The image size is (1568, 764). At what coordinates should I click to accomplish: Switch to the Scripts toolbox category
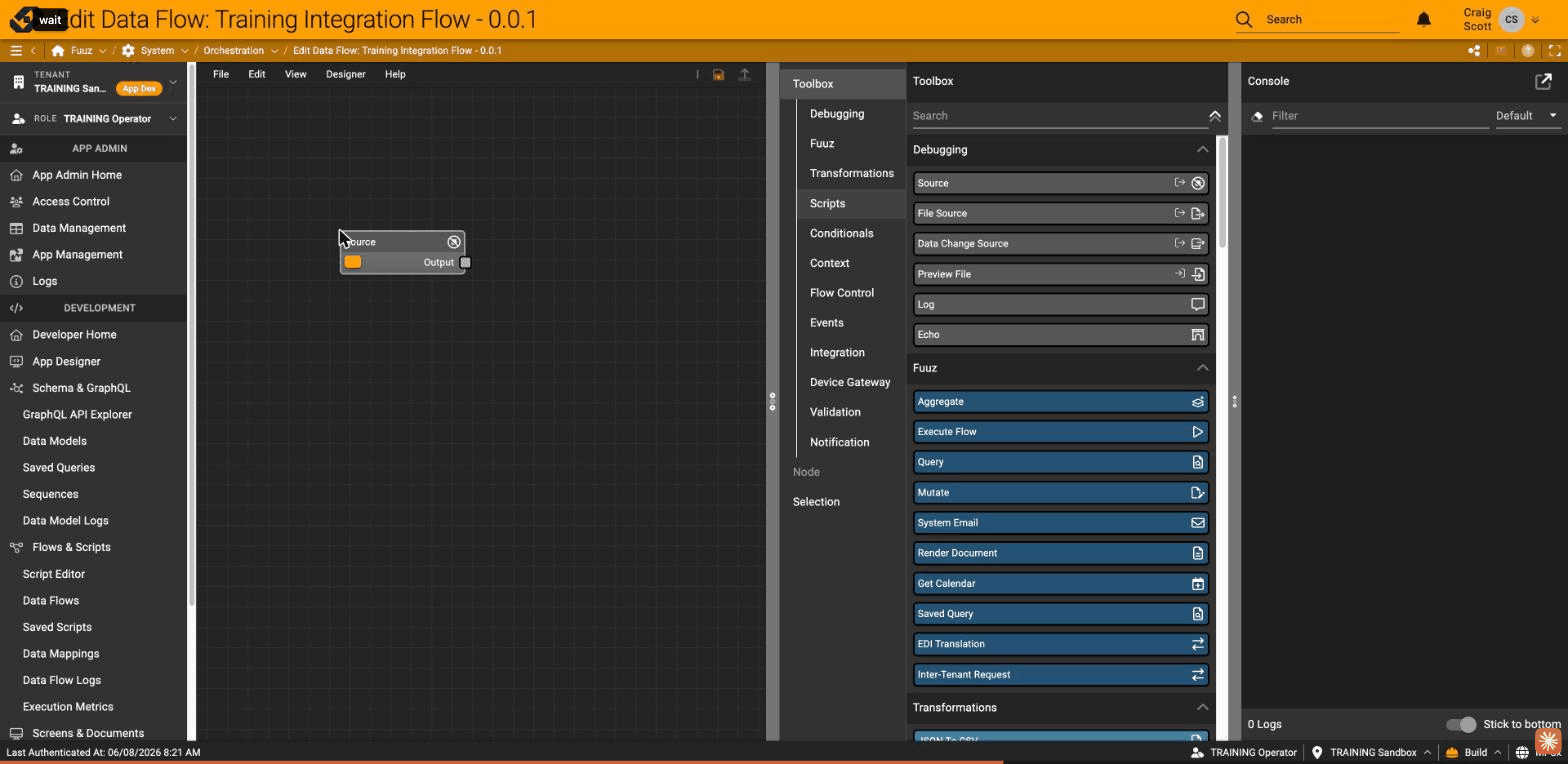[x=827, y=203]
